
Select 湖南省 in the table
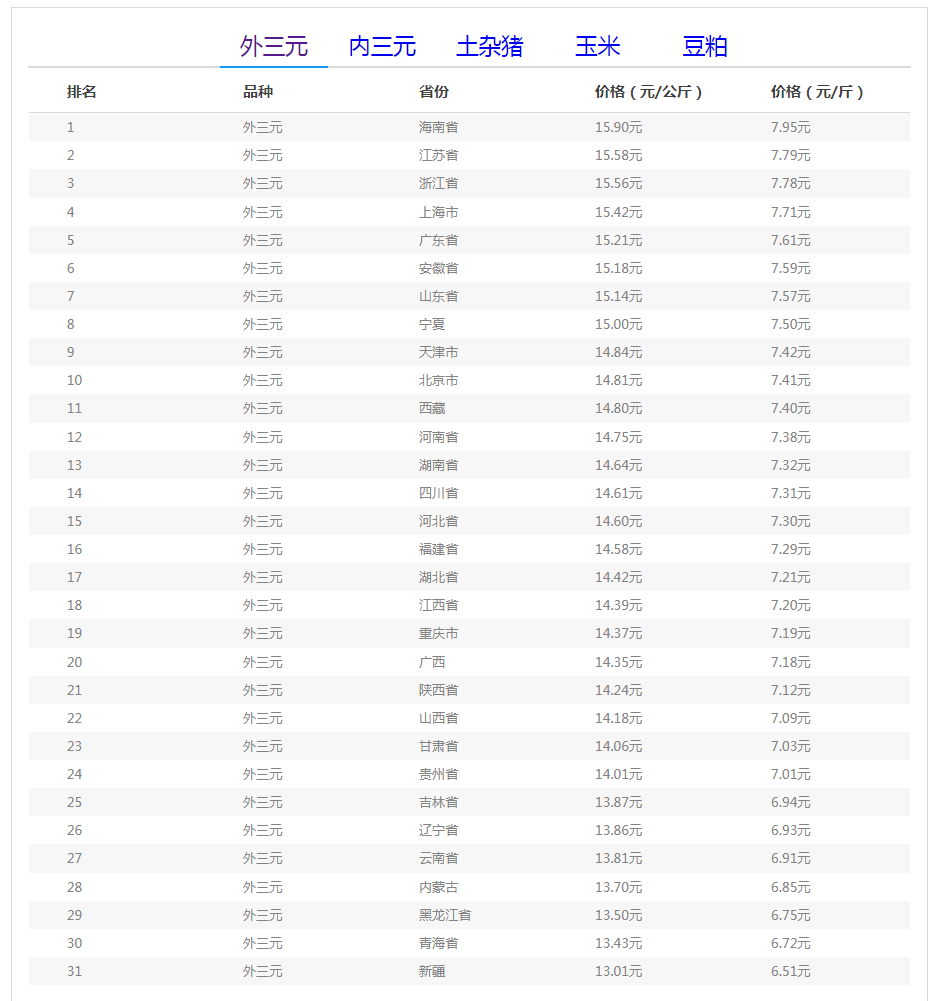click(x=438, y=465)
